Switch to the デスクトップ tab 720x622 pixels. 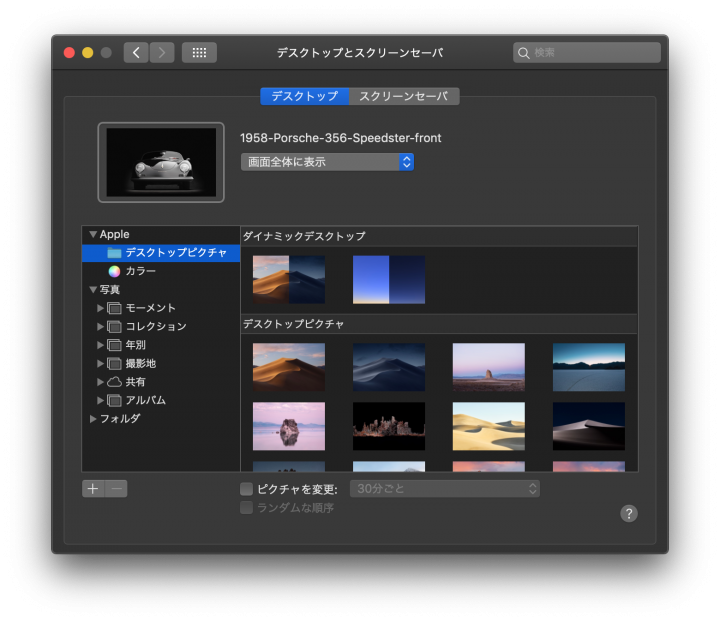pos(305,96)
